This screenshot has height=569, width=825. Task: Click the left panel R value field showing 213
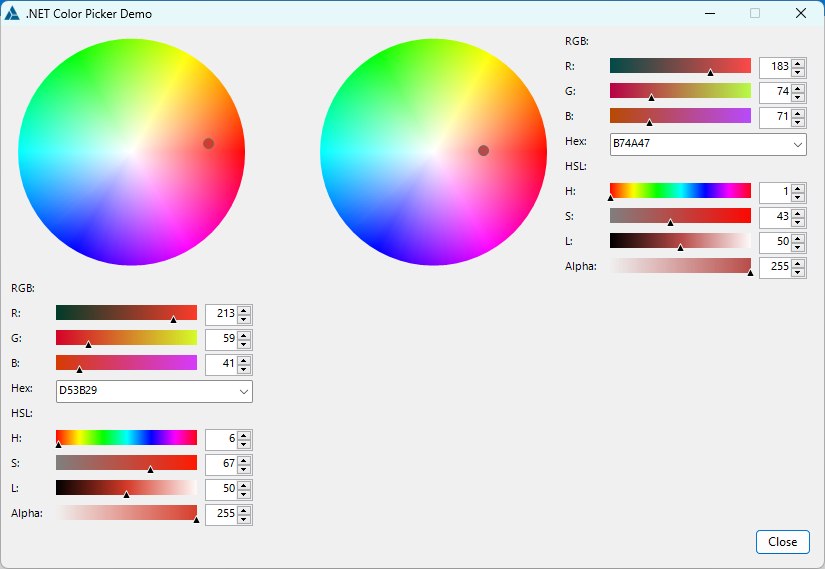point(220,314)
